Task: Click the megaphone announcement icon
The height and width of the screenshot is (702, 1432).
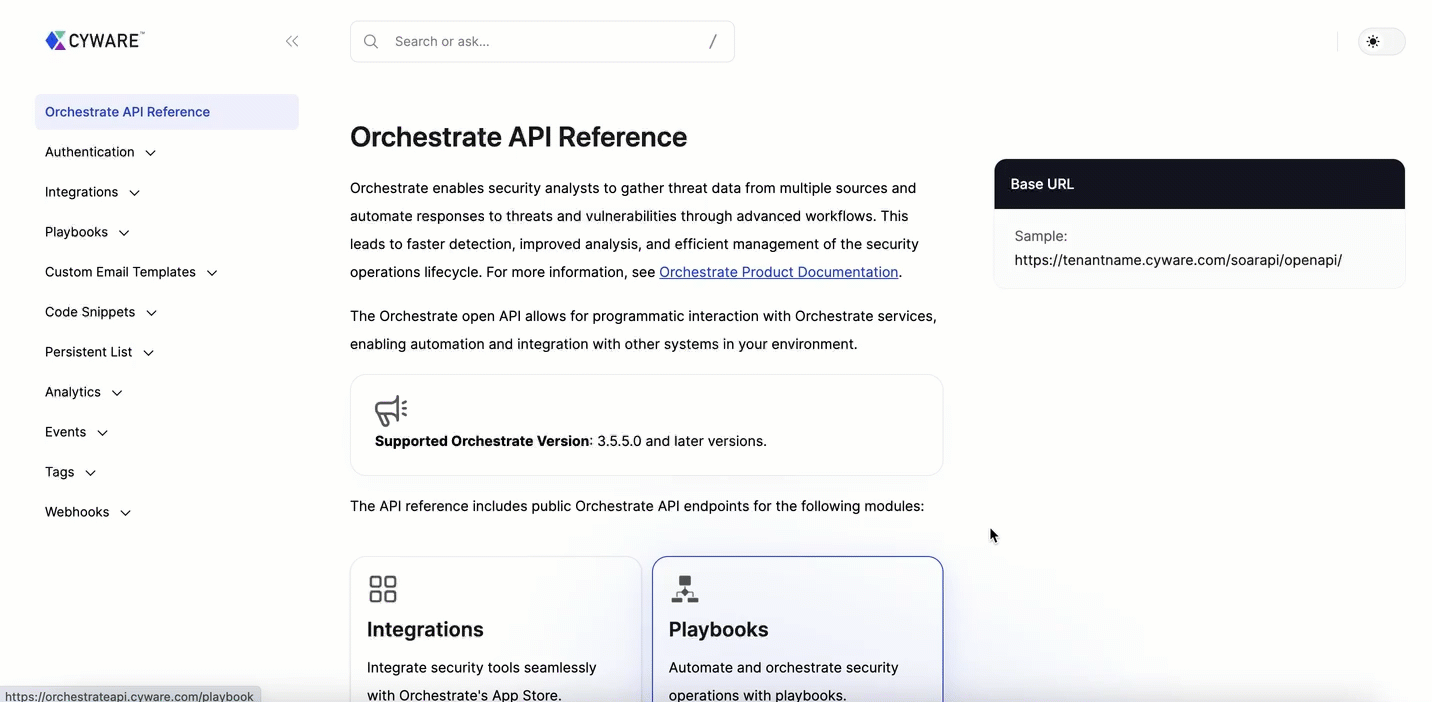Action: tap(391, 410)
